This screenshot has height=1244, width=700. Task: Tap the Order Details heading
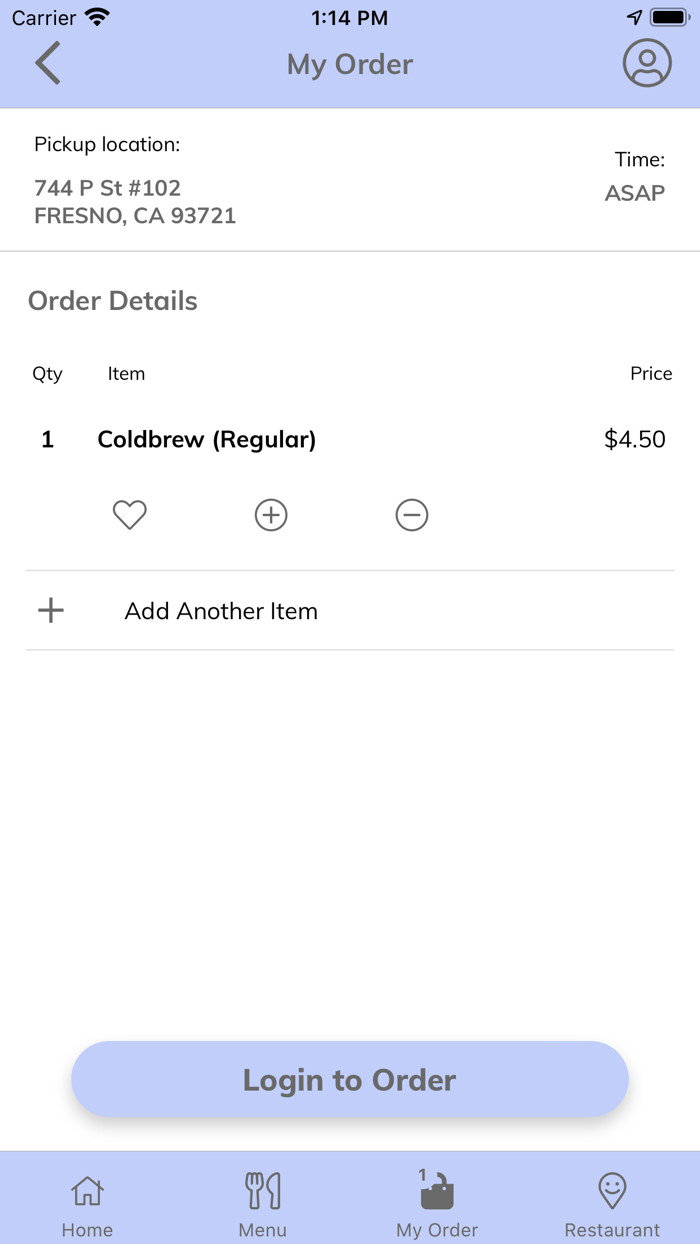tap(113, 301)
